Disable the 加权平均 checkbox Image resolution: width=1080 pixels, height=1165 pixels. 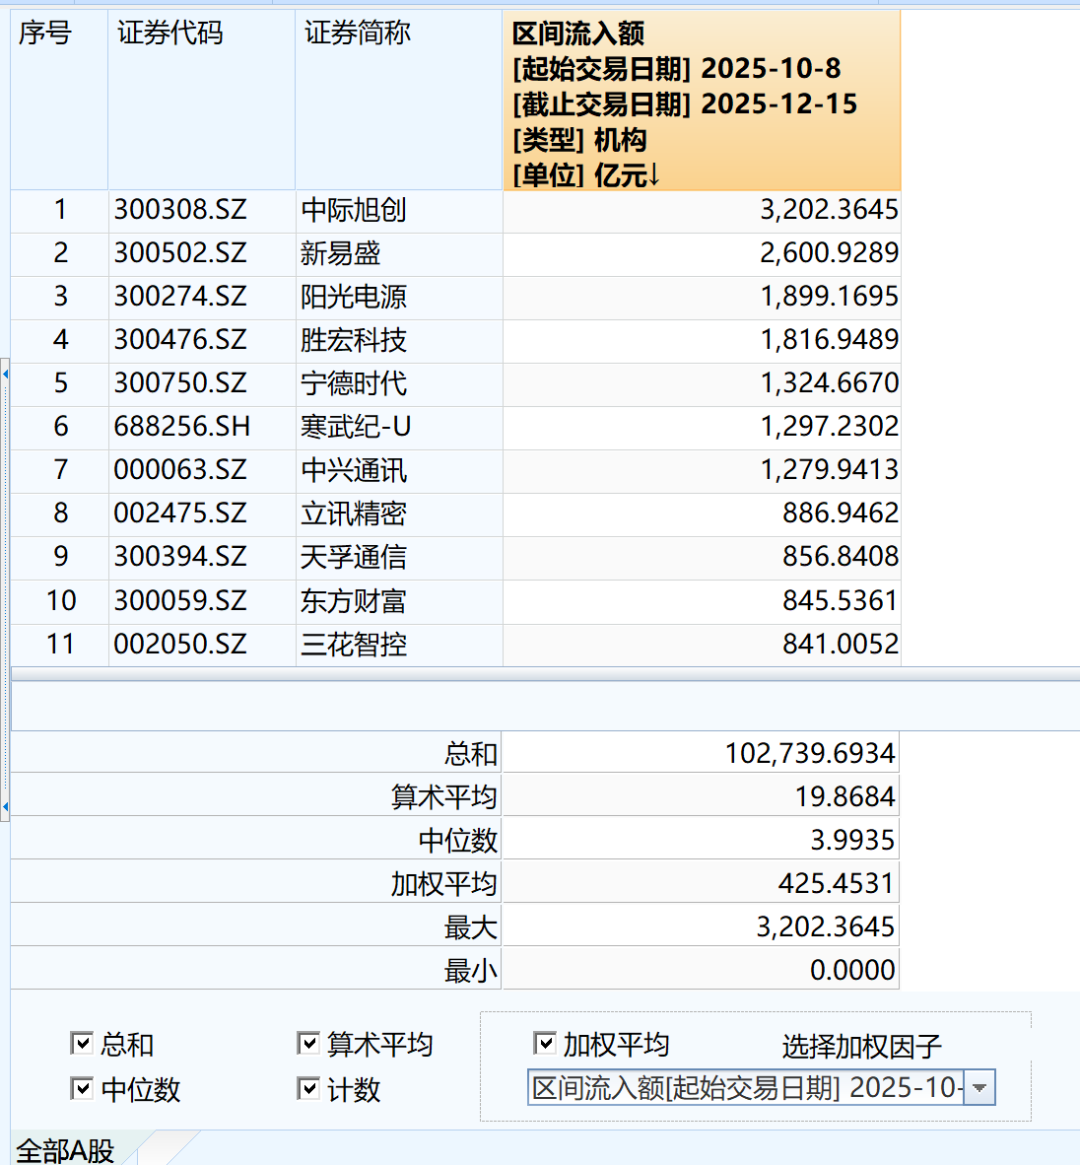click(544, 1044)
